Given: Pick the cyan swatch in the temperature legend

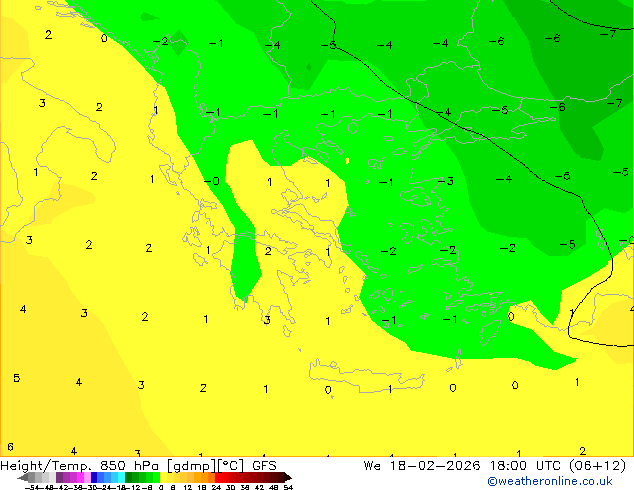Looking at the screenshot, I should (x=122, y=477).
